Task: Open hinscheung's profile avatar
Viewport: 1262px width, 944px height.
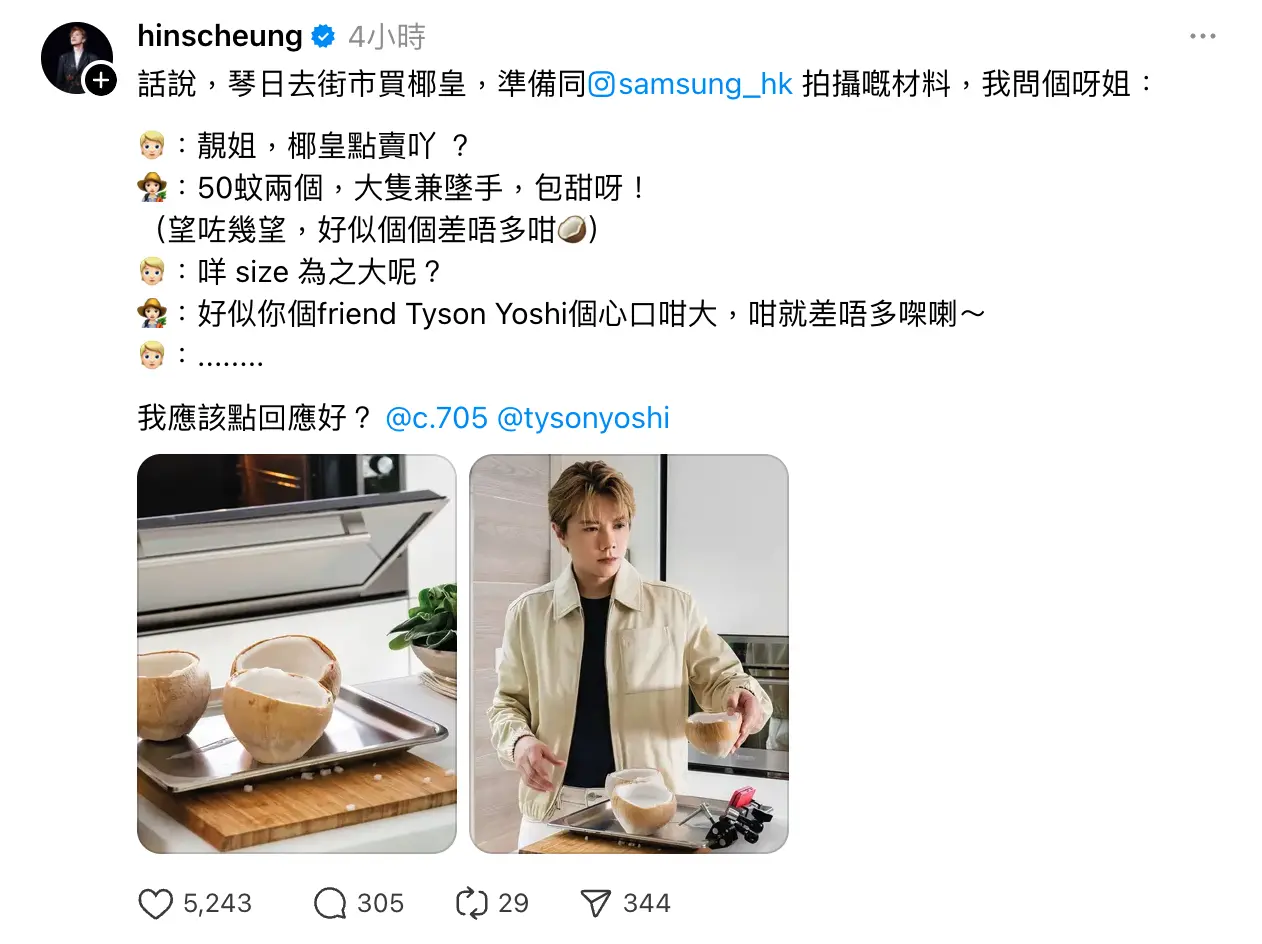Action: (x=76, y=58)
